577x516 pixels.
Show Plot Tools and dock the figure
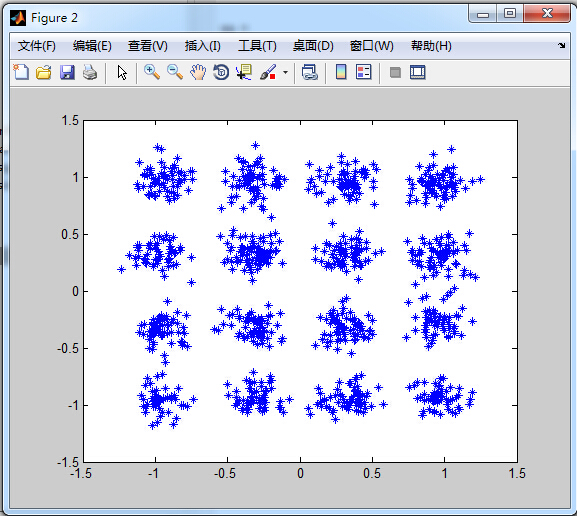(418, 72)
